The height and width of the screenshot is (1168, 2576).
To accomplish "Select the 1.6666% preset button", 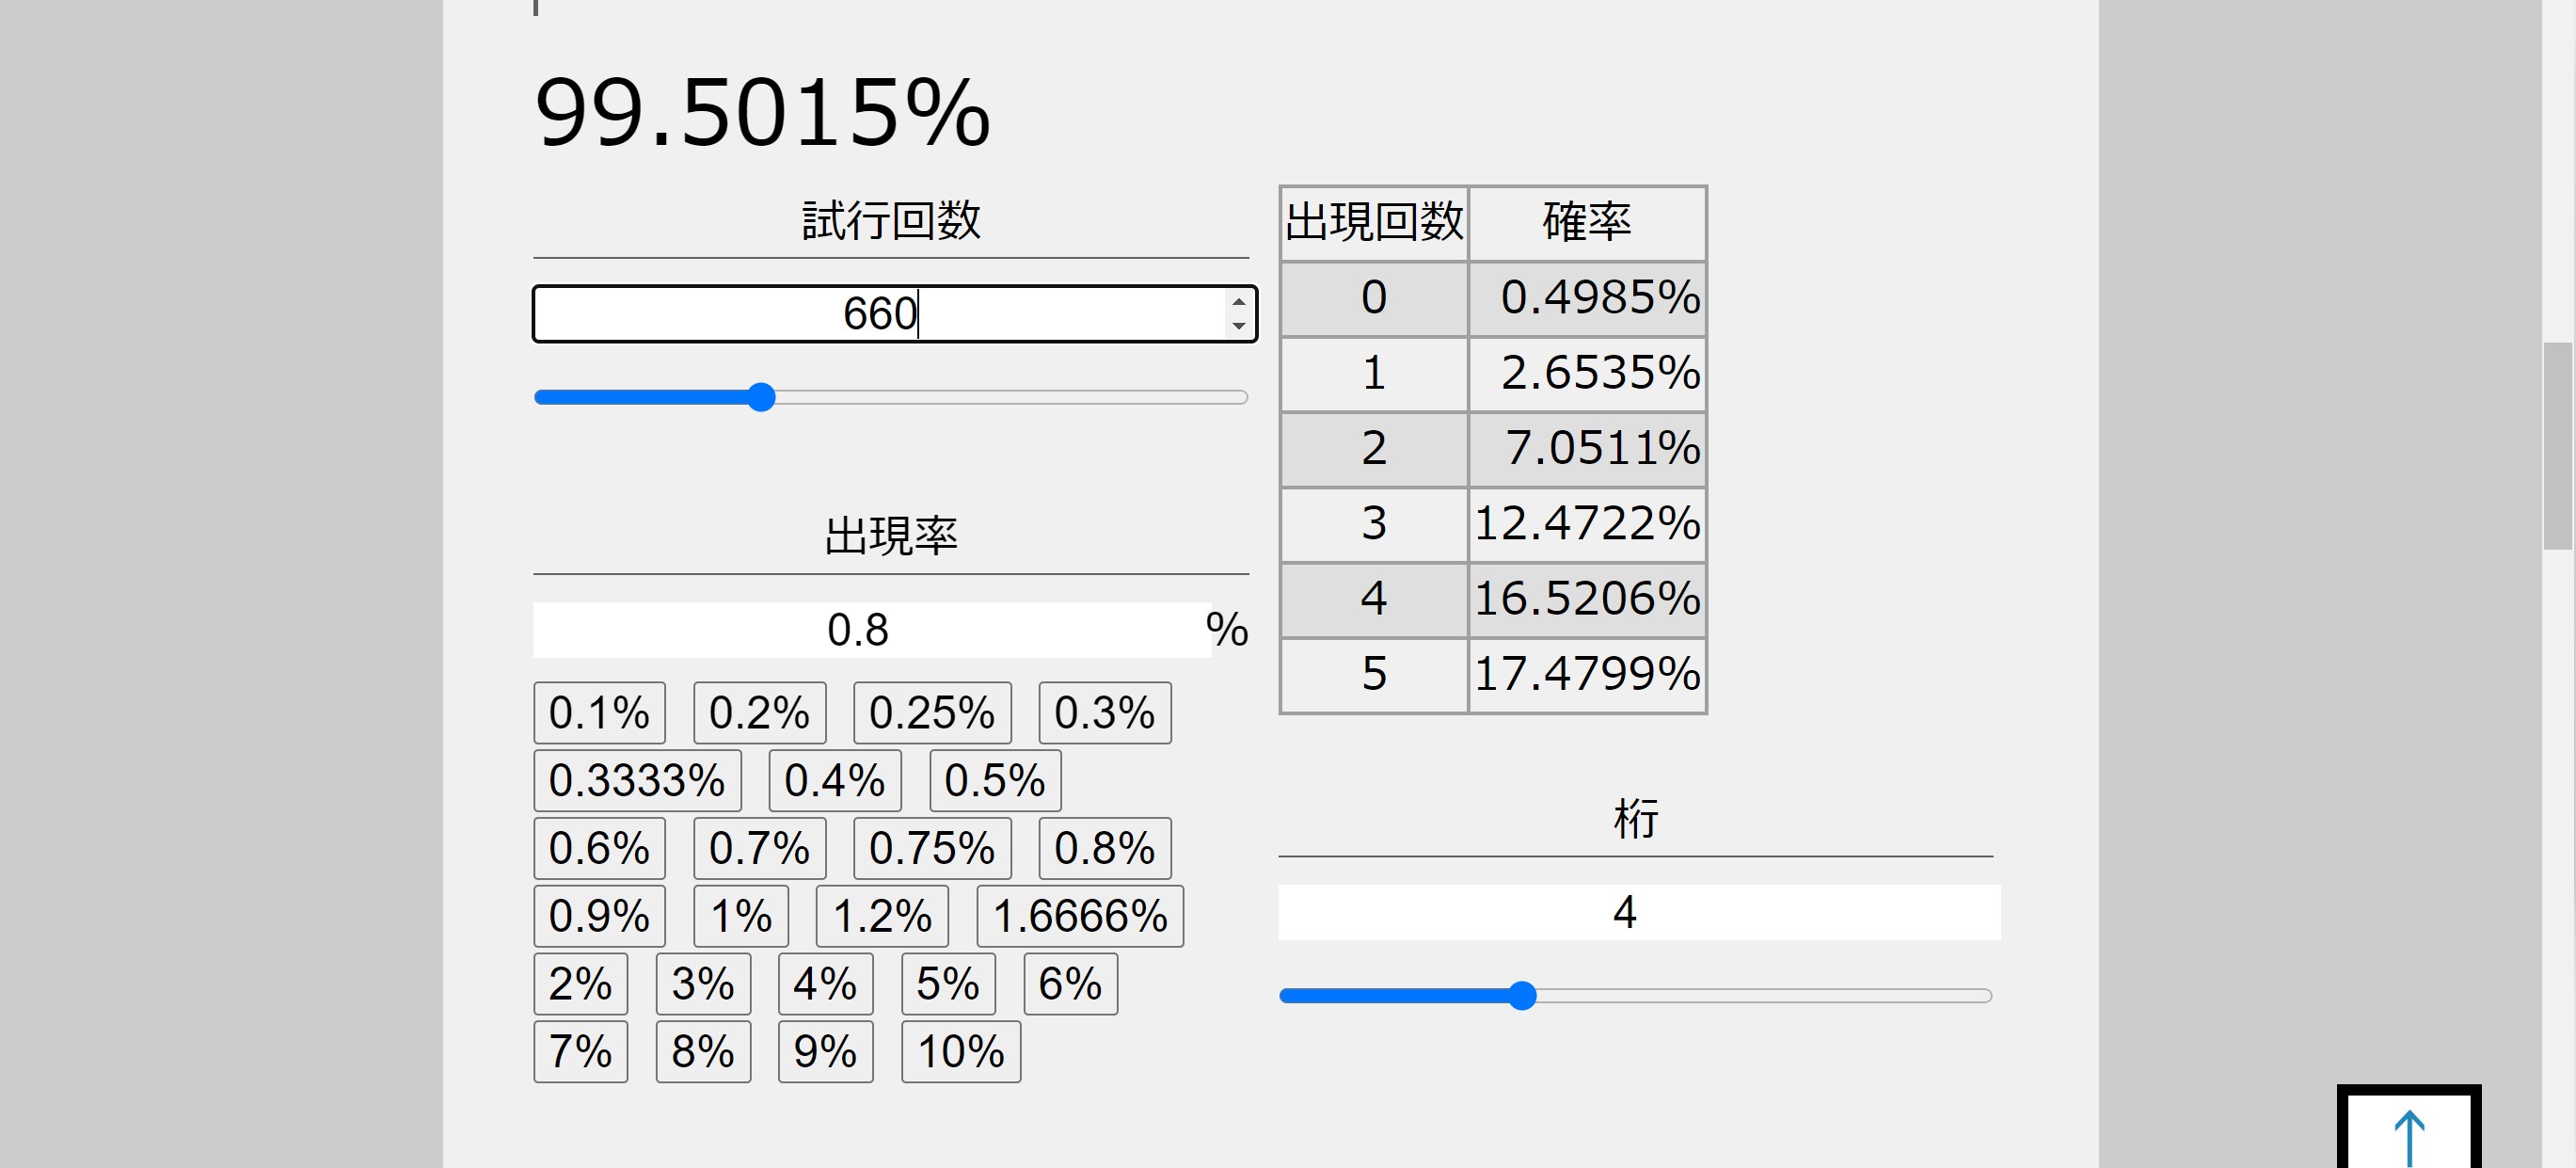I will point(1079,916).
